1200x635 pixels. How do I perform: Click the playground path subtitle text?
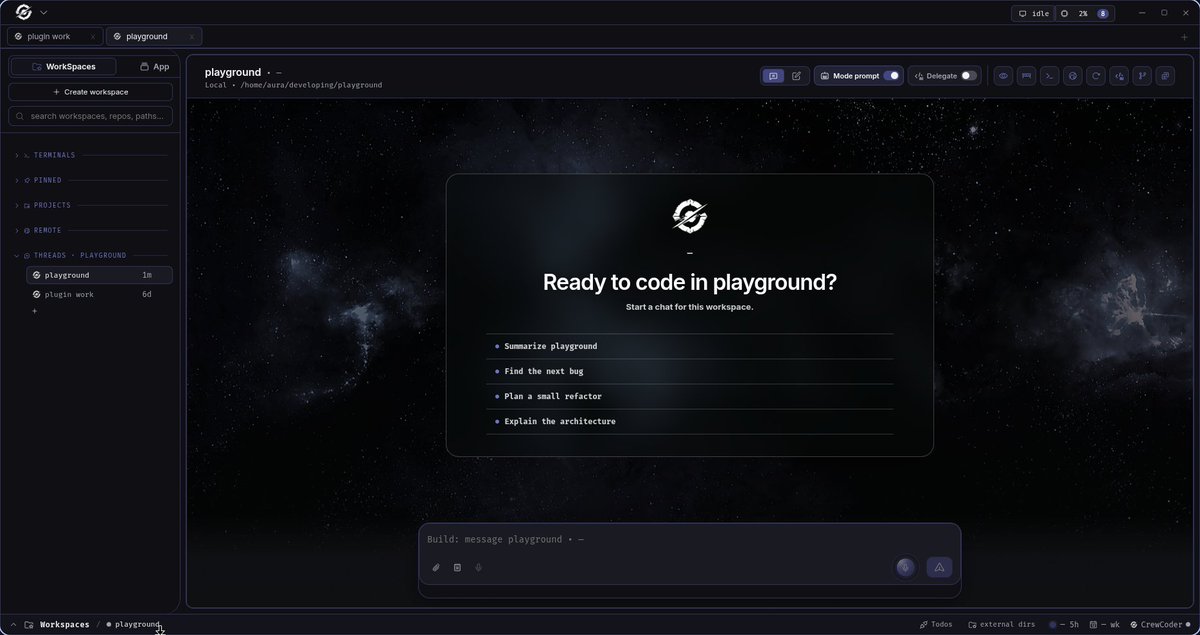(293, 85)
